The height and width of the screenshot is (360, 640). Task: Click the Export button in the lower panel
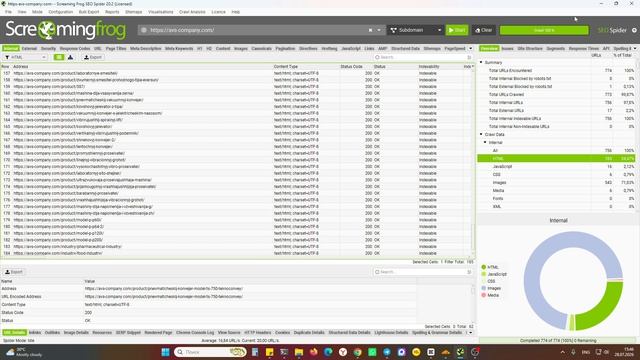pyautogui.click(x=14, y=272)
